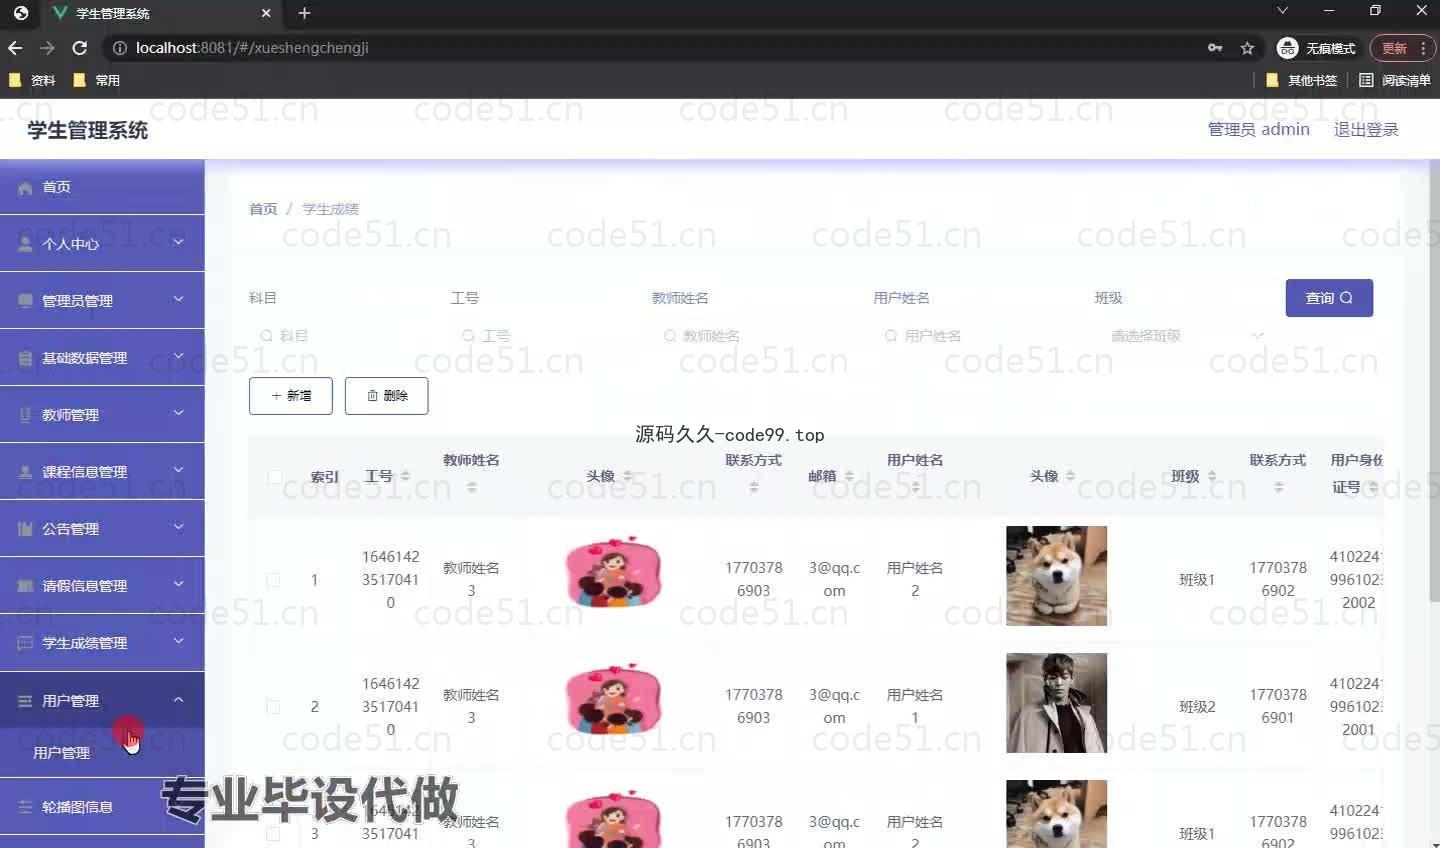Click the icon beside 管理员管理
Viewport: 1440px width, 848px height.
pyautogui.click(x=25, y=301)
